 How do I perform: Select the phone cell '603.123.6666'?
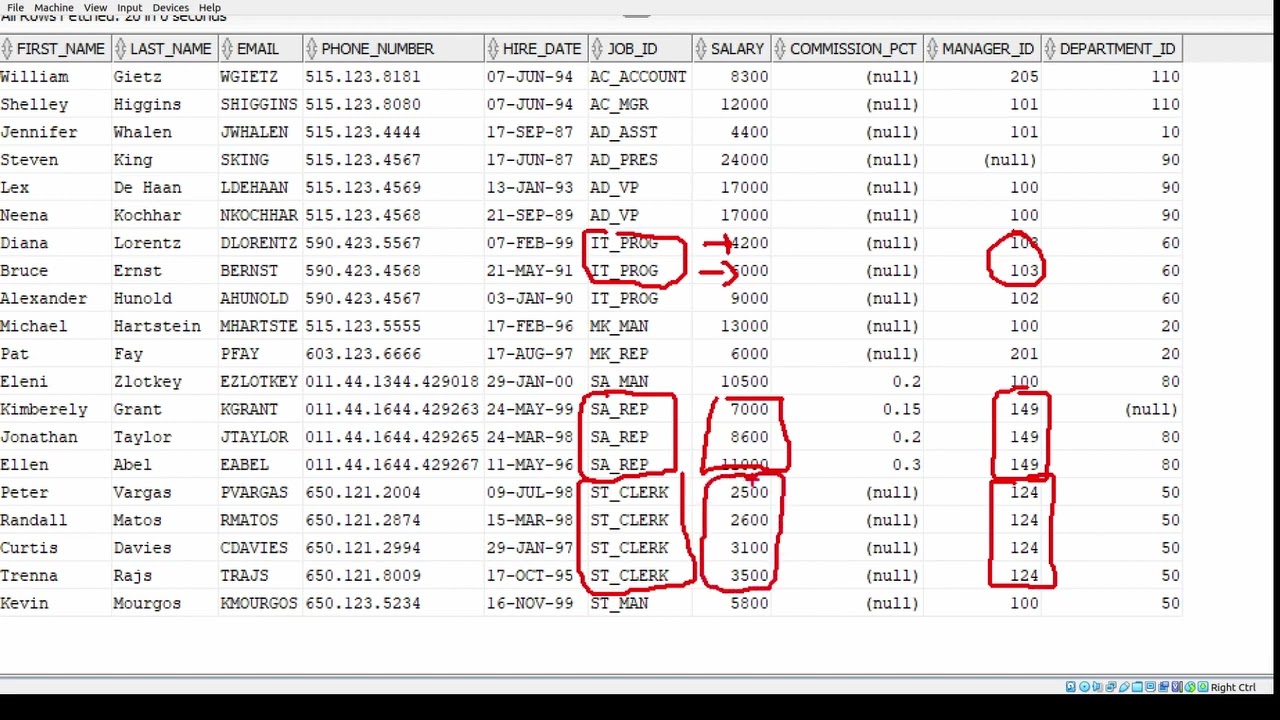click(363, 354)
